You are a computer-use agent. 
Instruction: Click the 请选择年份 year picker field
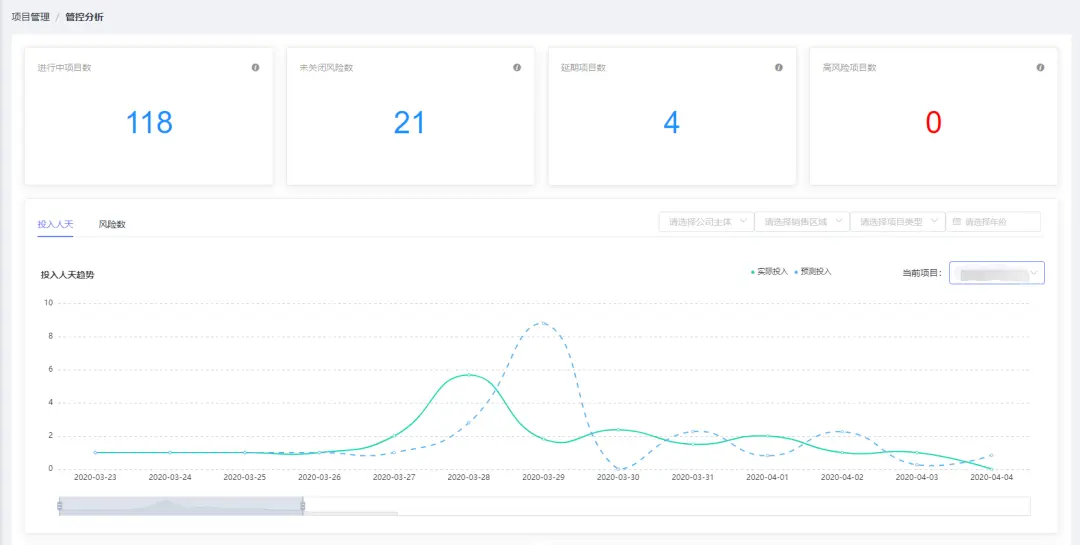click(x=993, y=222)
